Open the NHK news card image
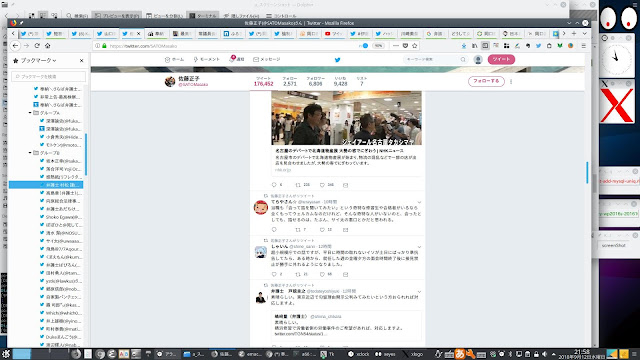 point(347,118)
